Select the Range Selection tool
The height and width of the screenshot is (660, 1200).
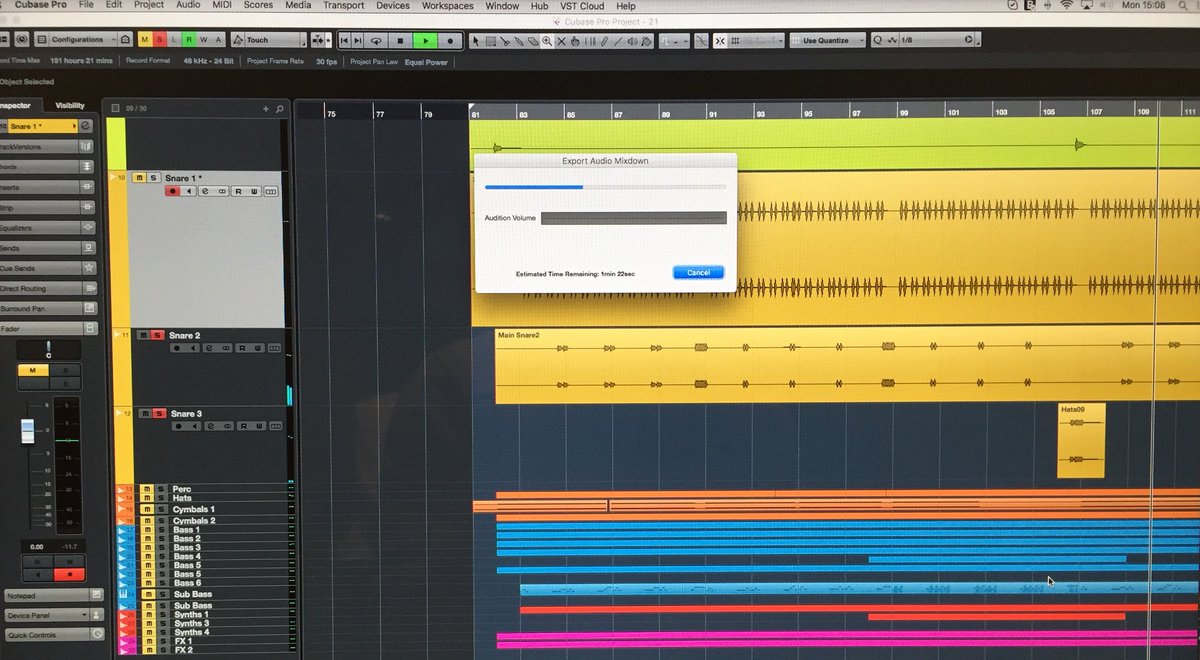pos(491,41)
